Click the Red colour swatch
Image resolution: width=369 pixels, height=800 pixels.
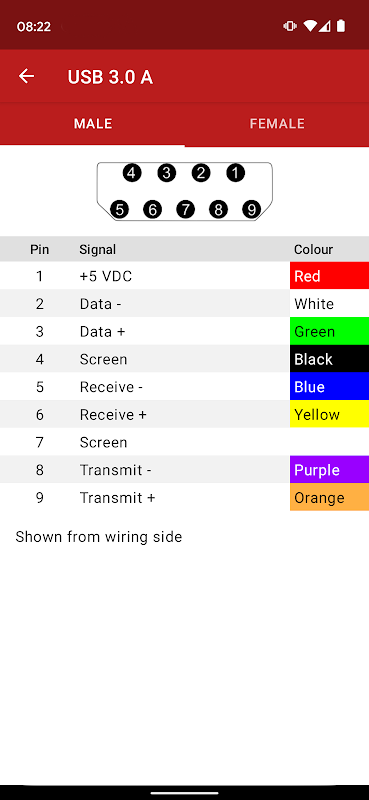329,276
